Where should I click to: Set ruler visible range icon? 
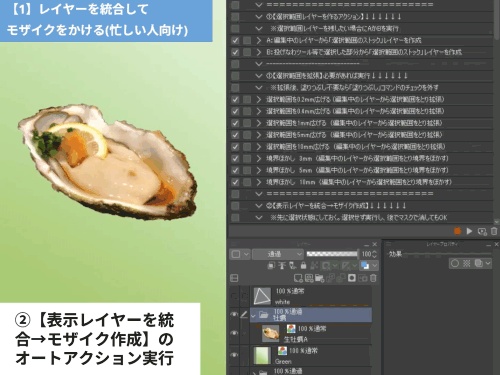pyautogui.click(x=346, y=266)
